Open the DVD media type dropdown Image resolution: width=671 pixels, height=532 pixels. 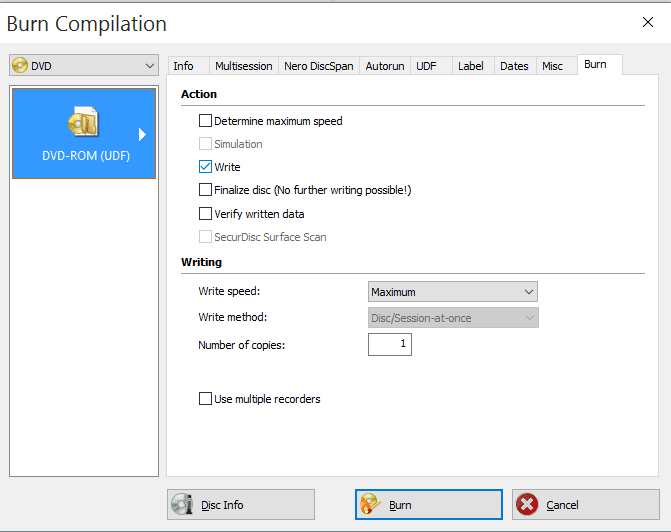coord(84,65)
